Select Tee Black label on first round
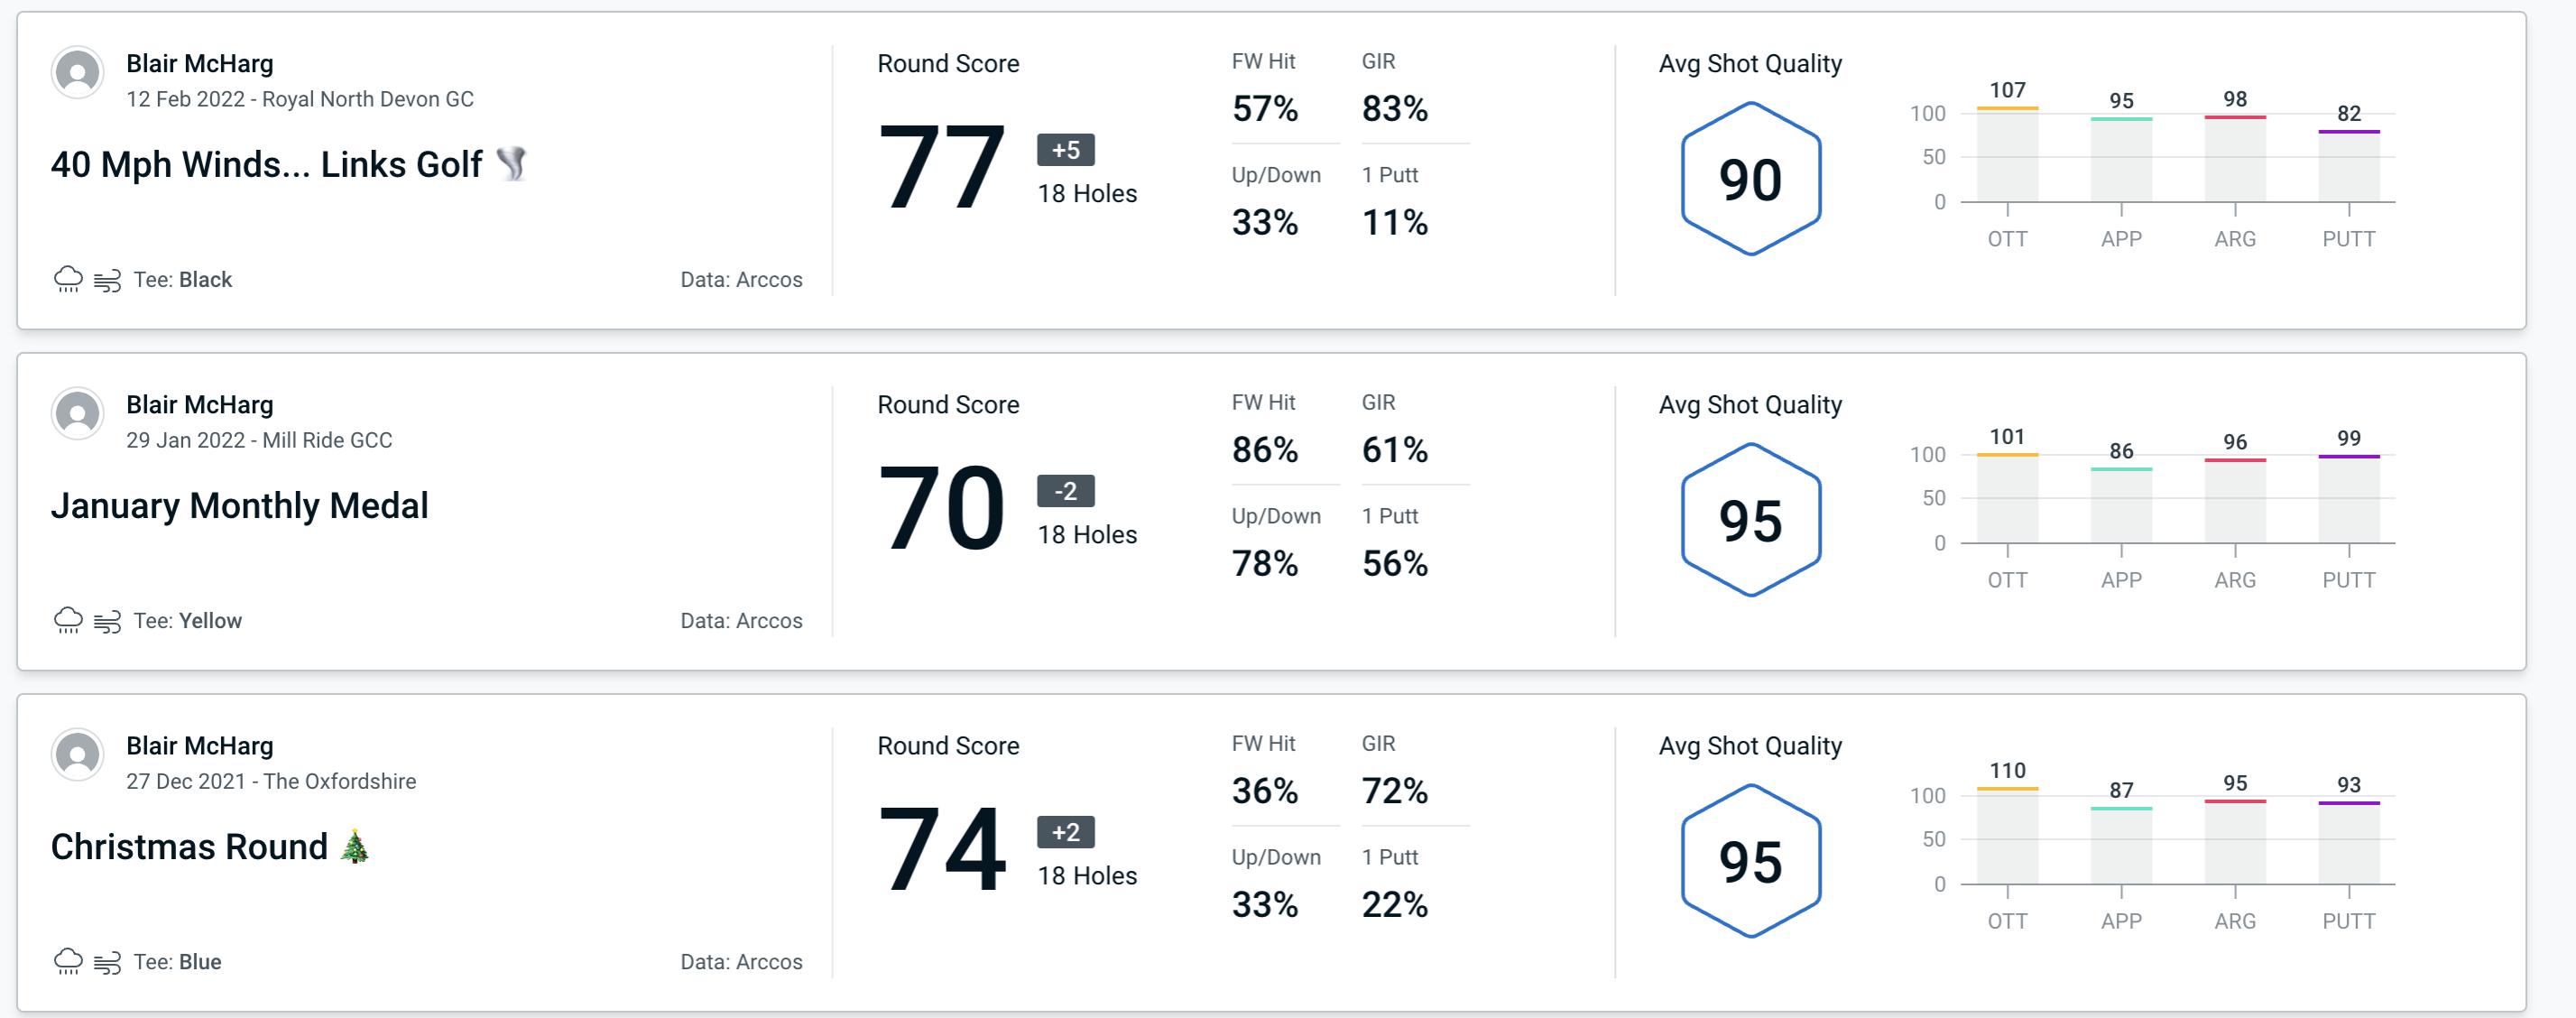2576x1018 pixels. (x=186, y=277)
